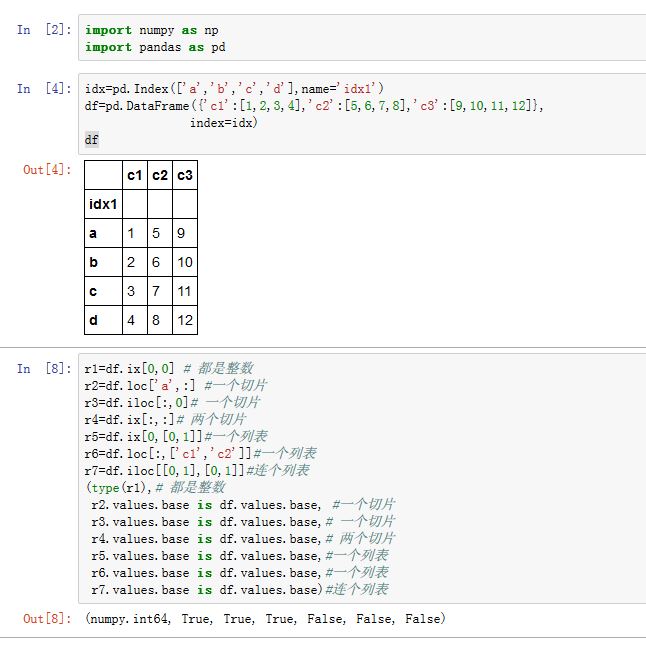Click the c1 column header in table
Screen dimensions: 646x652
133,176
